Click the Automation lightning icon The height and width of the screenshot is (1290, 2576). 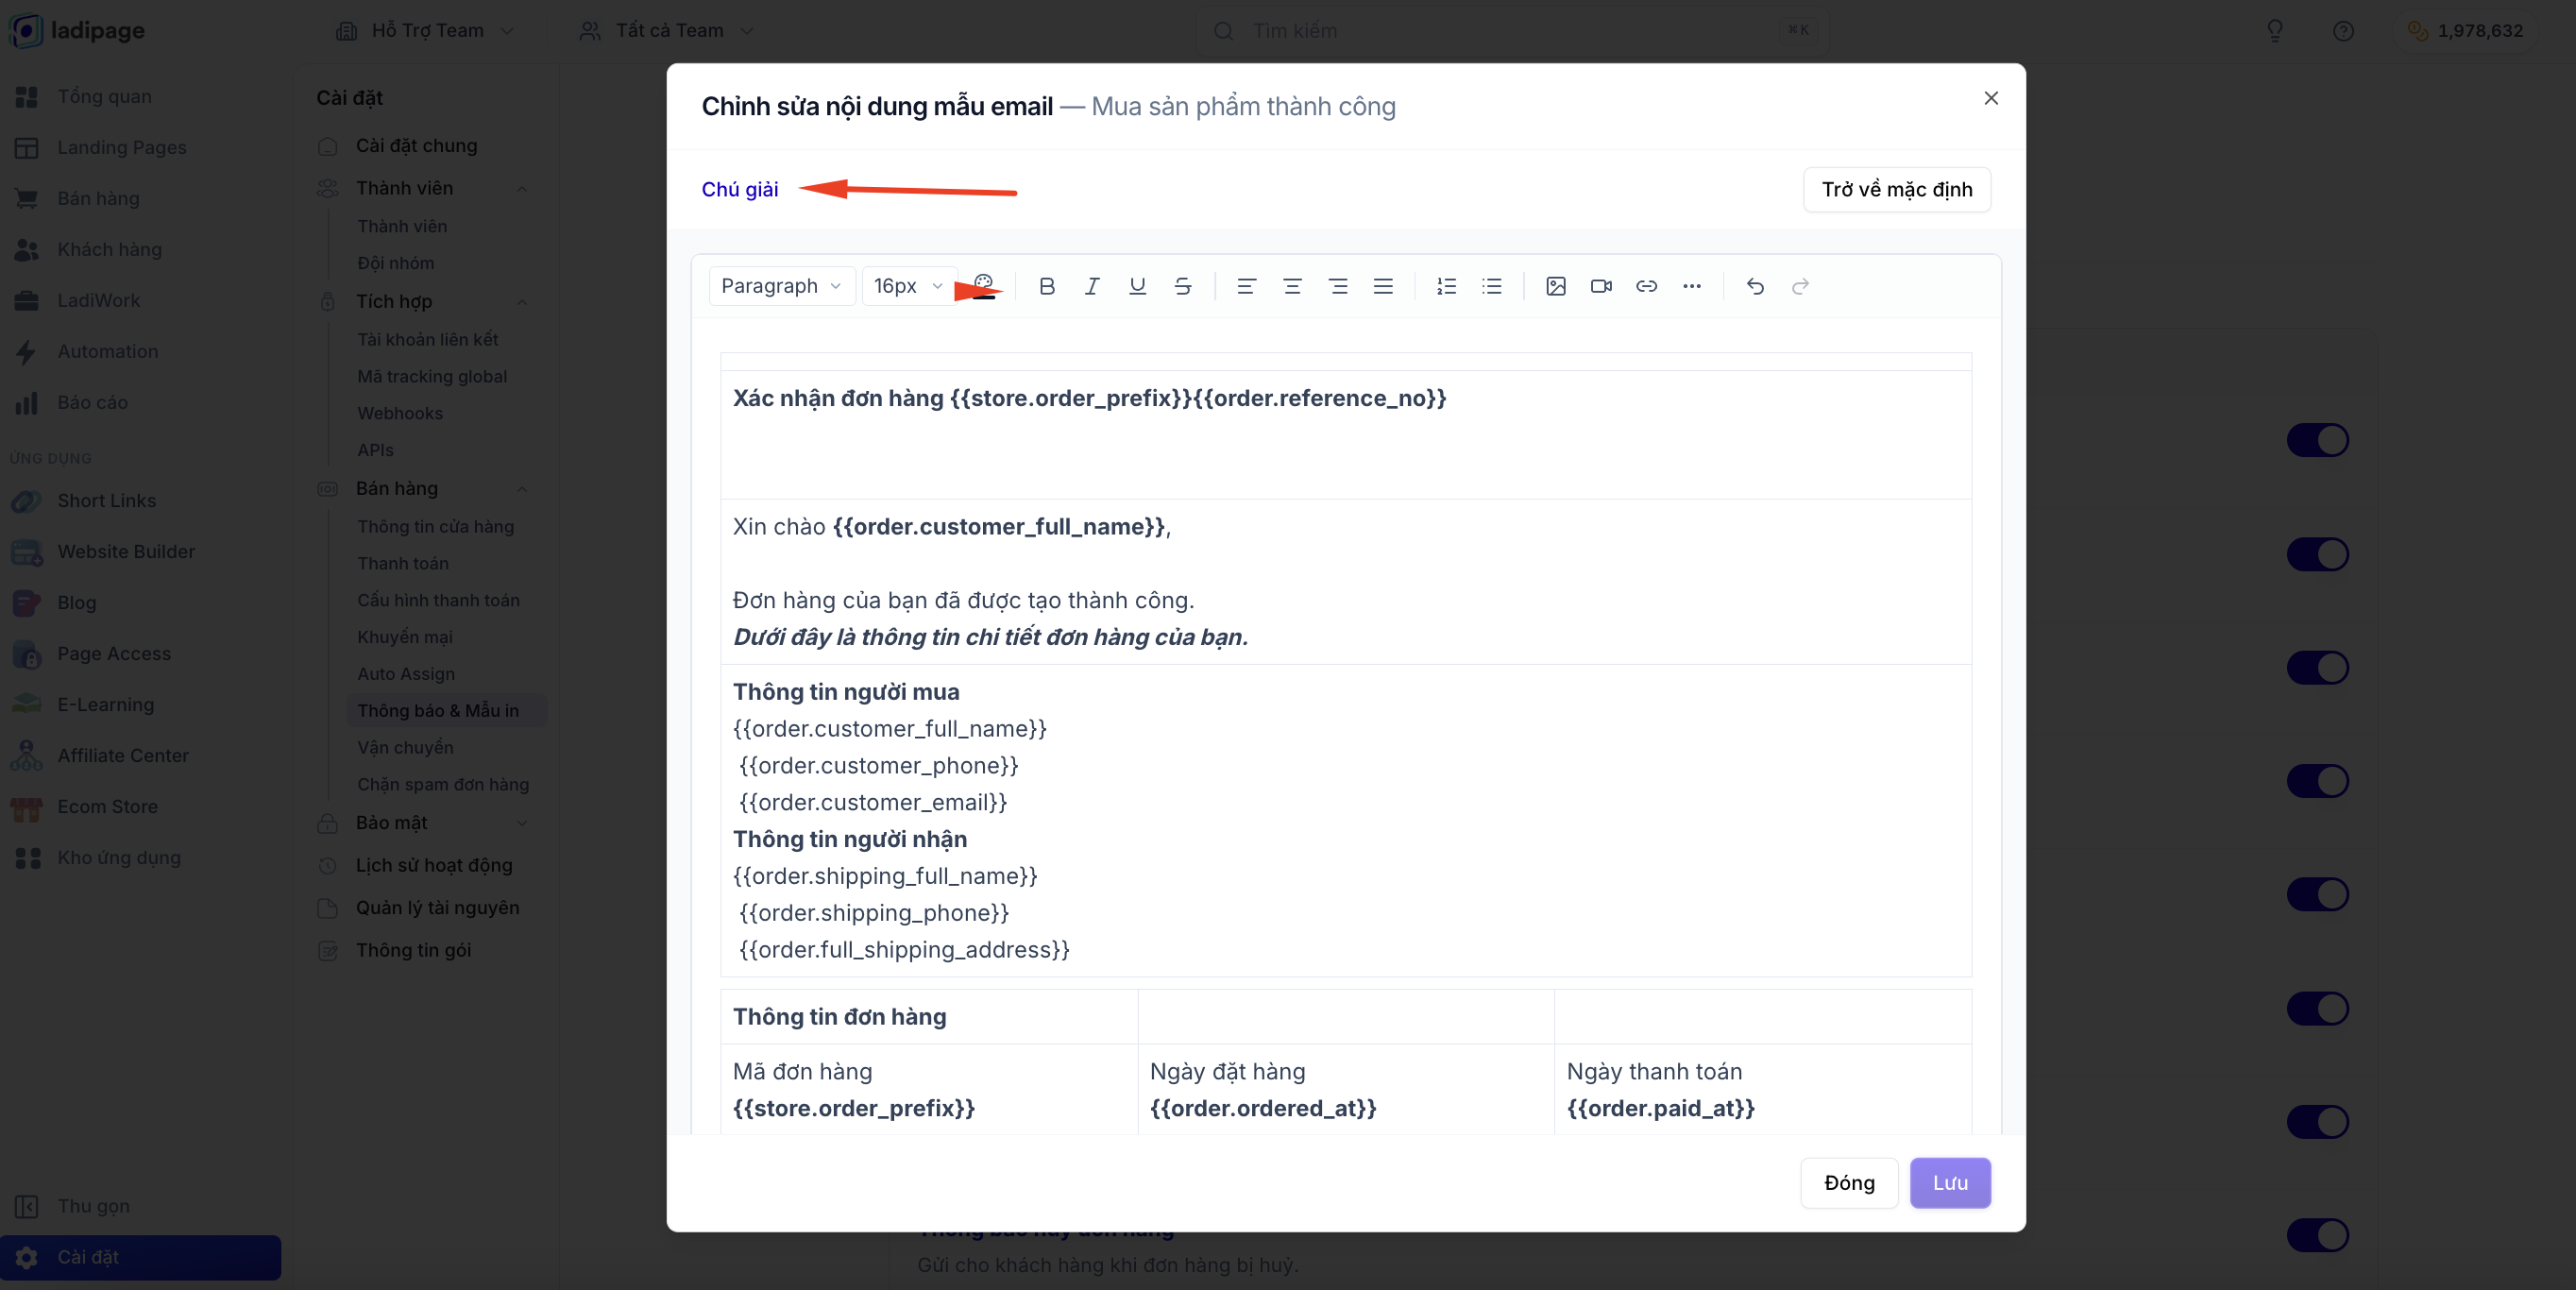[27, 352]
